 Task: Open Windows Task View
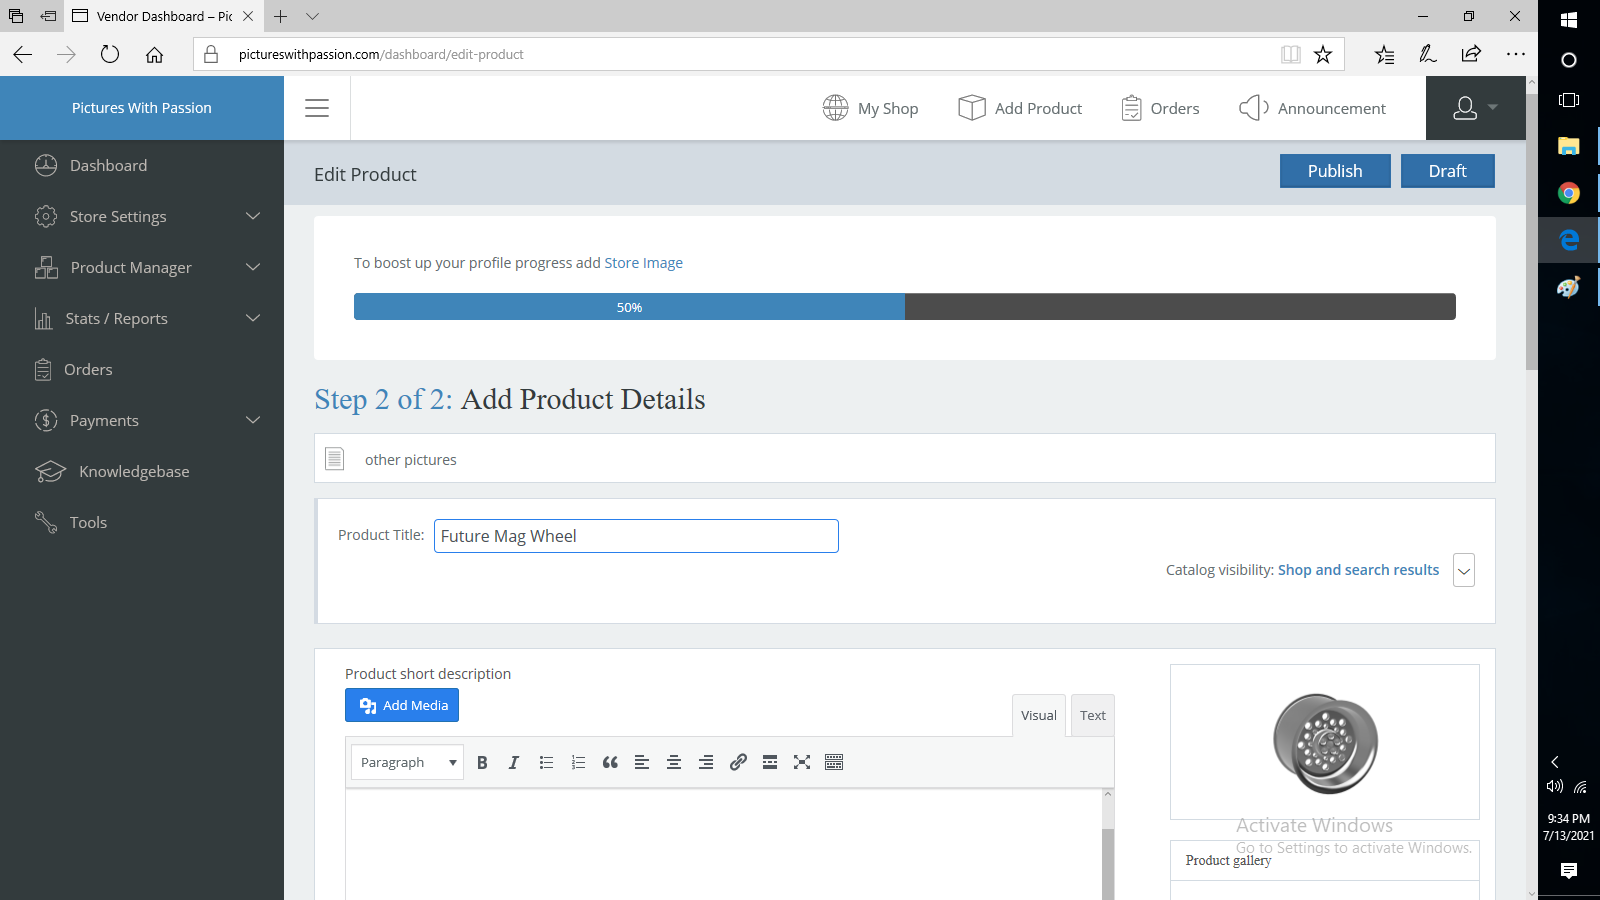(x=1569, y=100)
